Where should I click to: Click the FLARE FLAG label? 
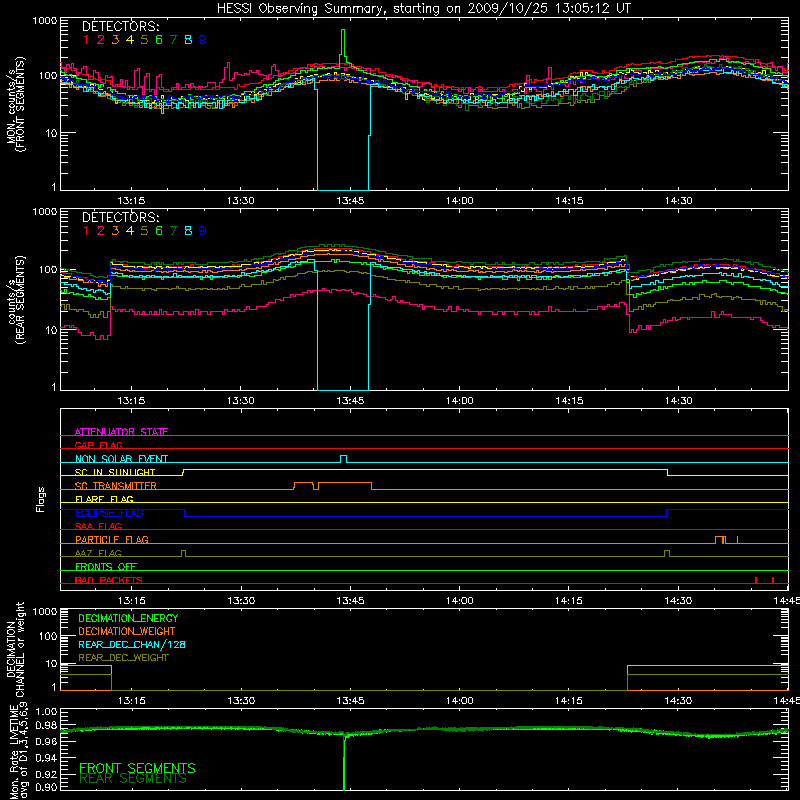click(104, 499)
